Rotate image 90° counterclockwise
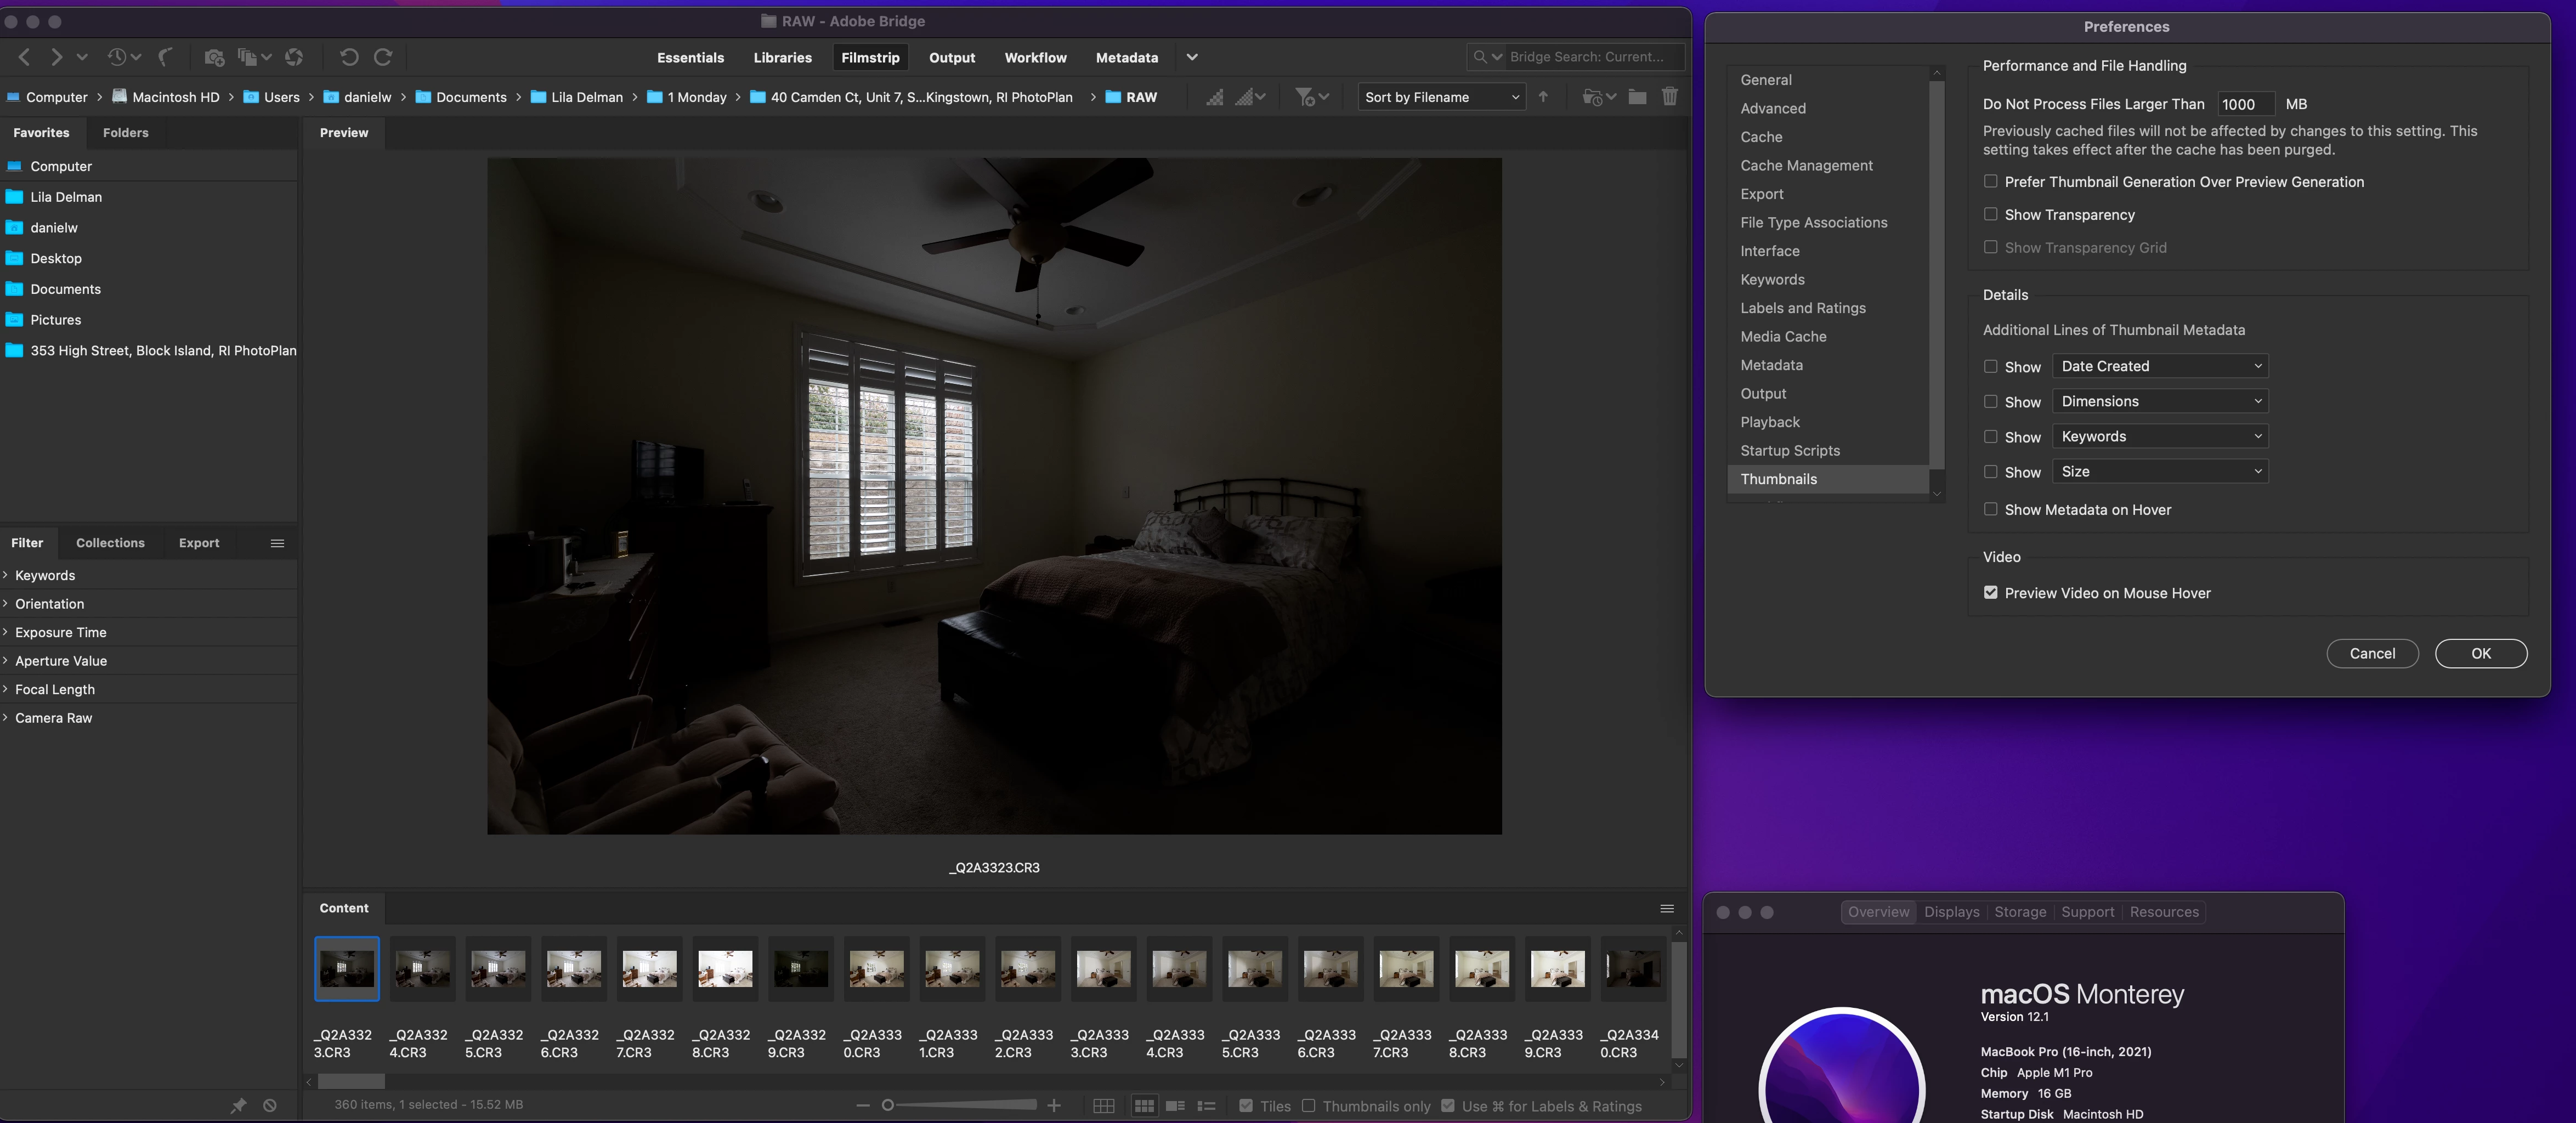Viewport: 2576px width, 1123px height. [x=348, y=57]
